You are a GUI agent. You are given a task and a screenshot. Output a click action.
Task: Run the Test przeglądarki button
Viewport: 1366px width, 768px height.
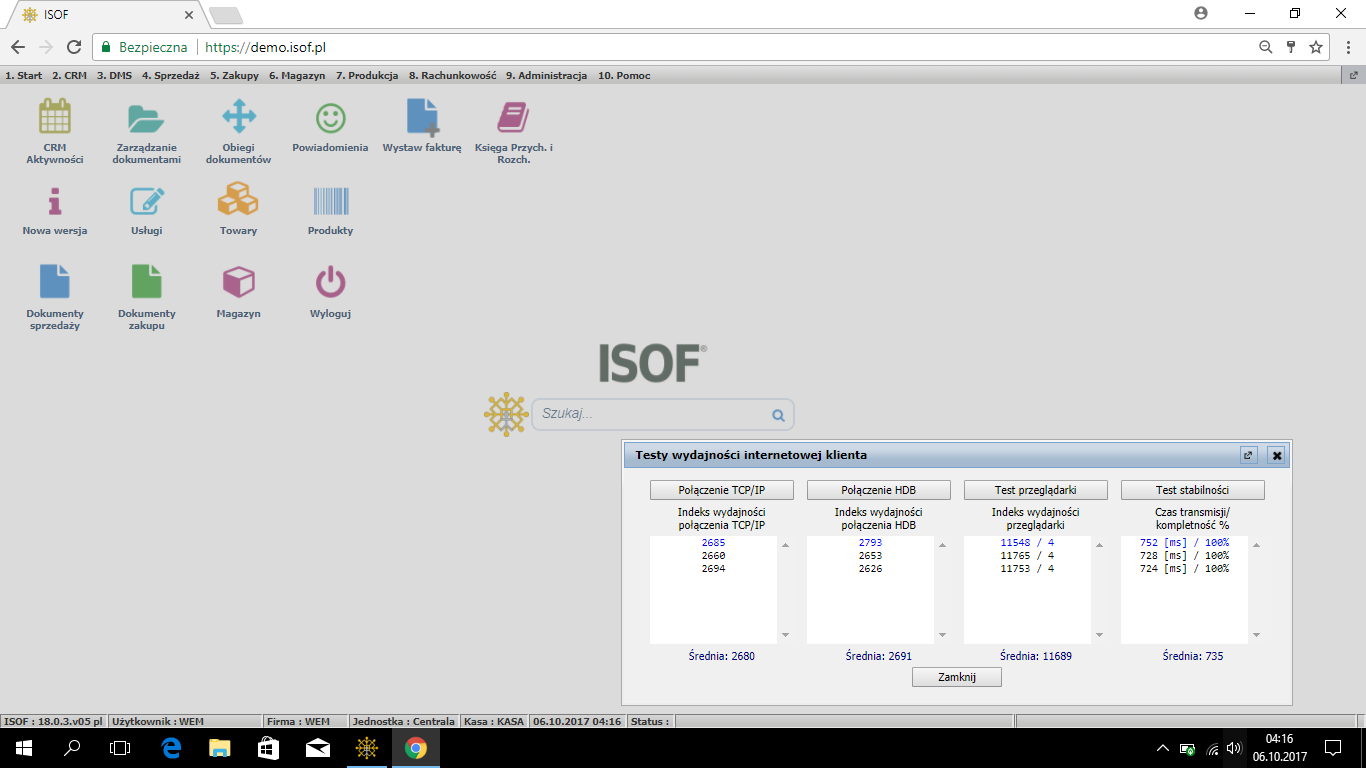tap(1036, 490)
